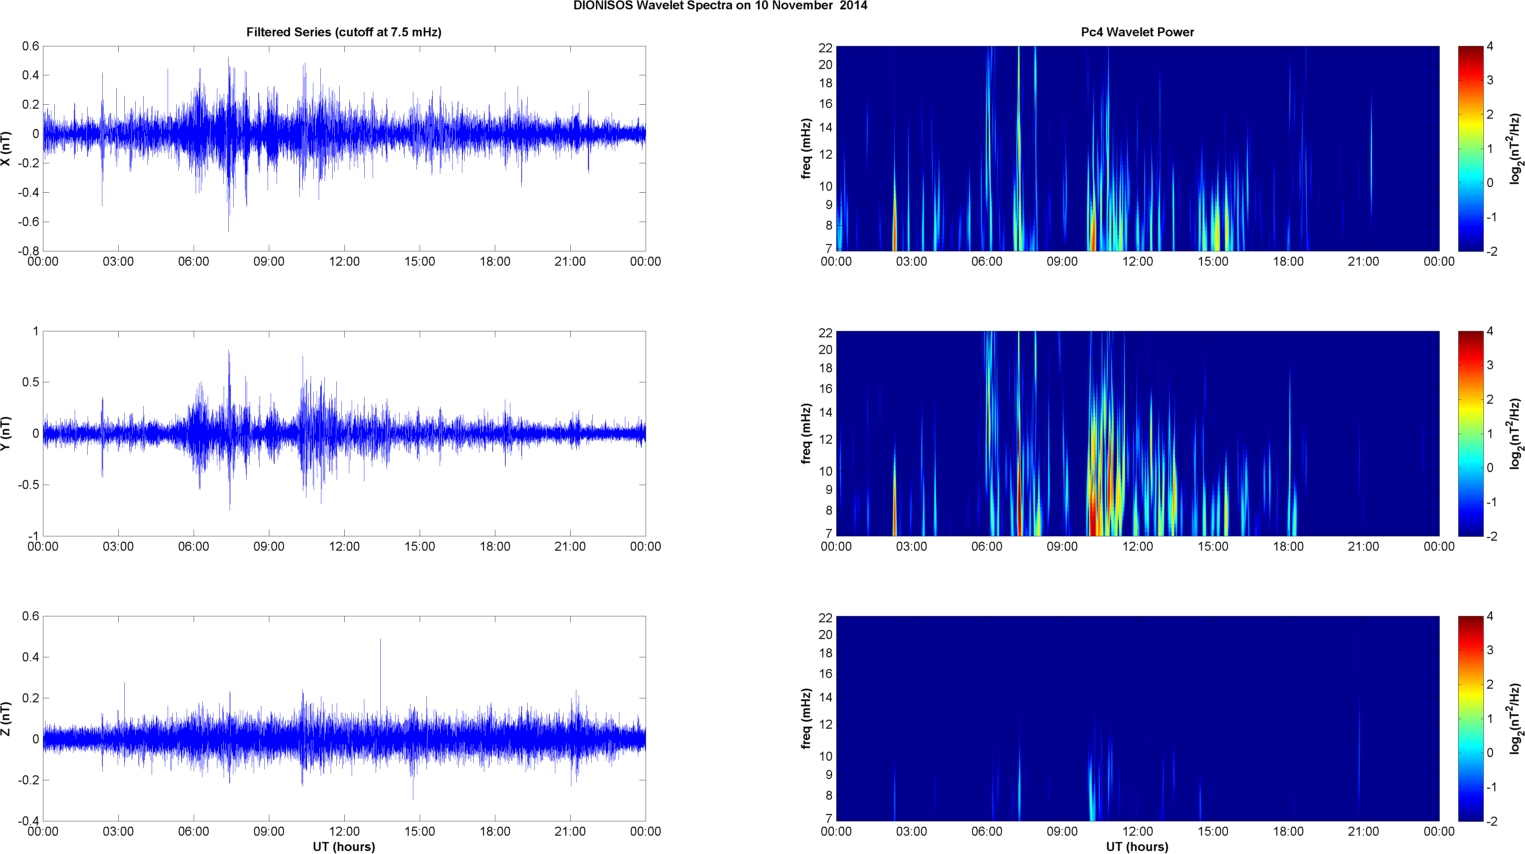The height and width of the screenshot is (854, 1525).
Task: Click the Z component filtered series plot
Action: (x=344, y=718)
